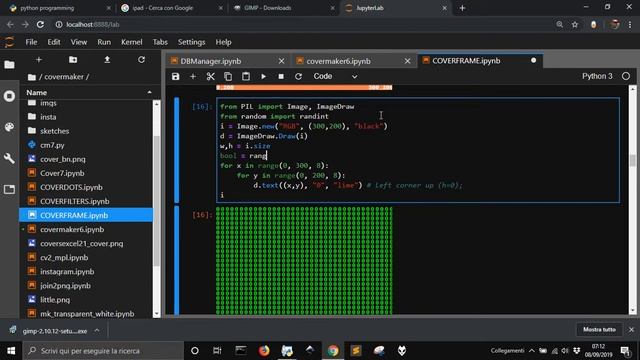The height and width of the screenshot is (360, 640).
Task: Copy the selected cell
Action: point(228,76)
